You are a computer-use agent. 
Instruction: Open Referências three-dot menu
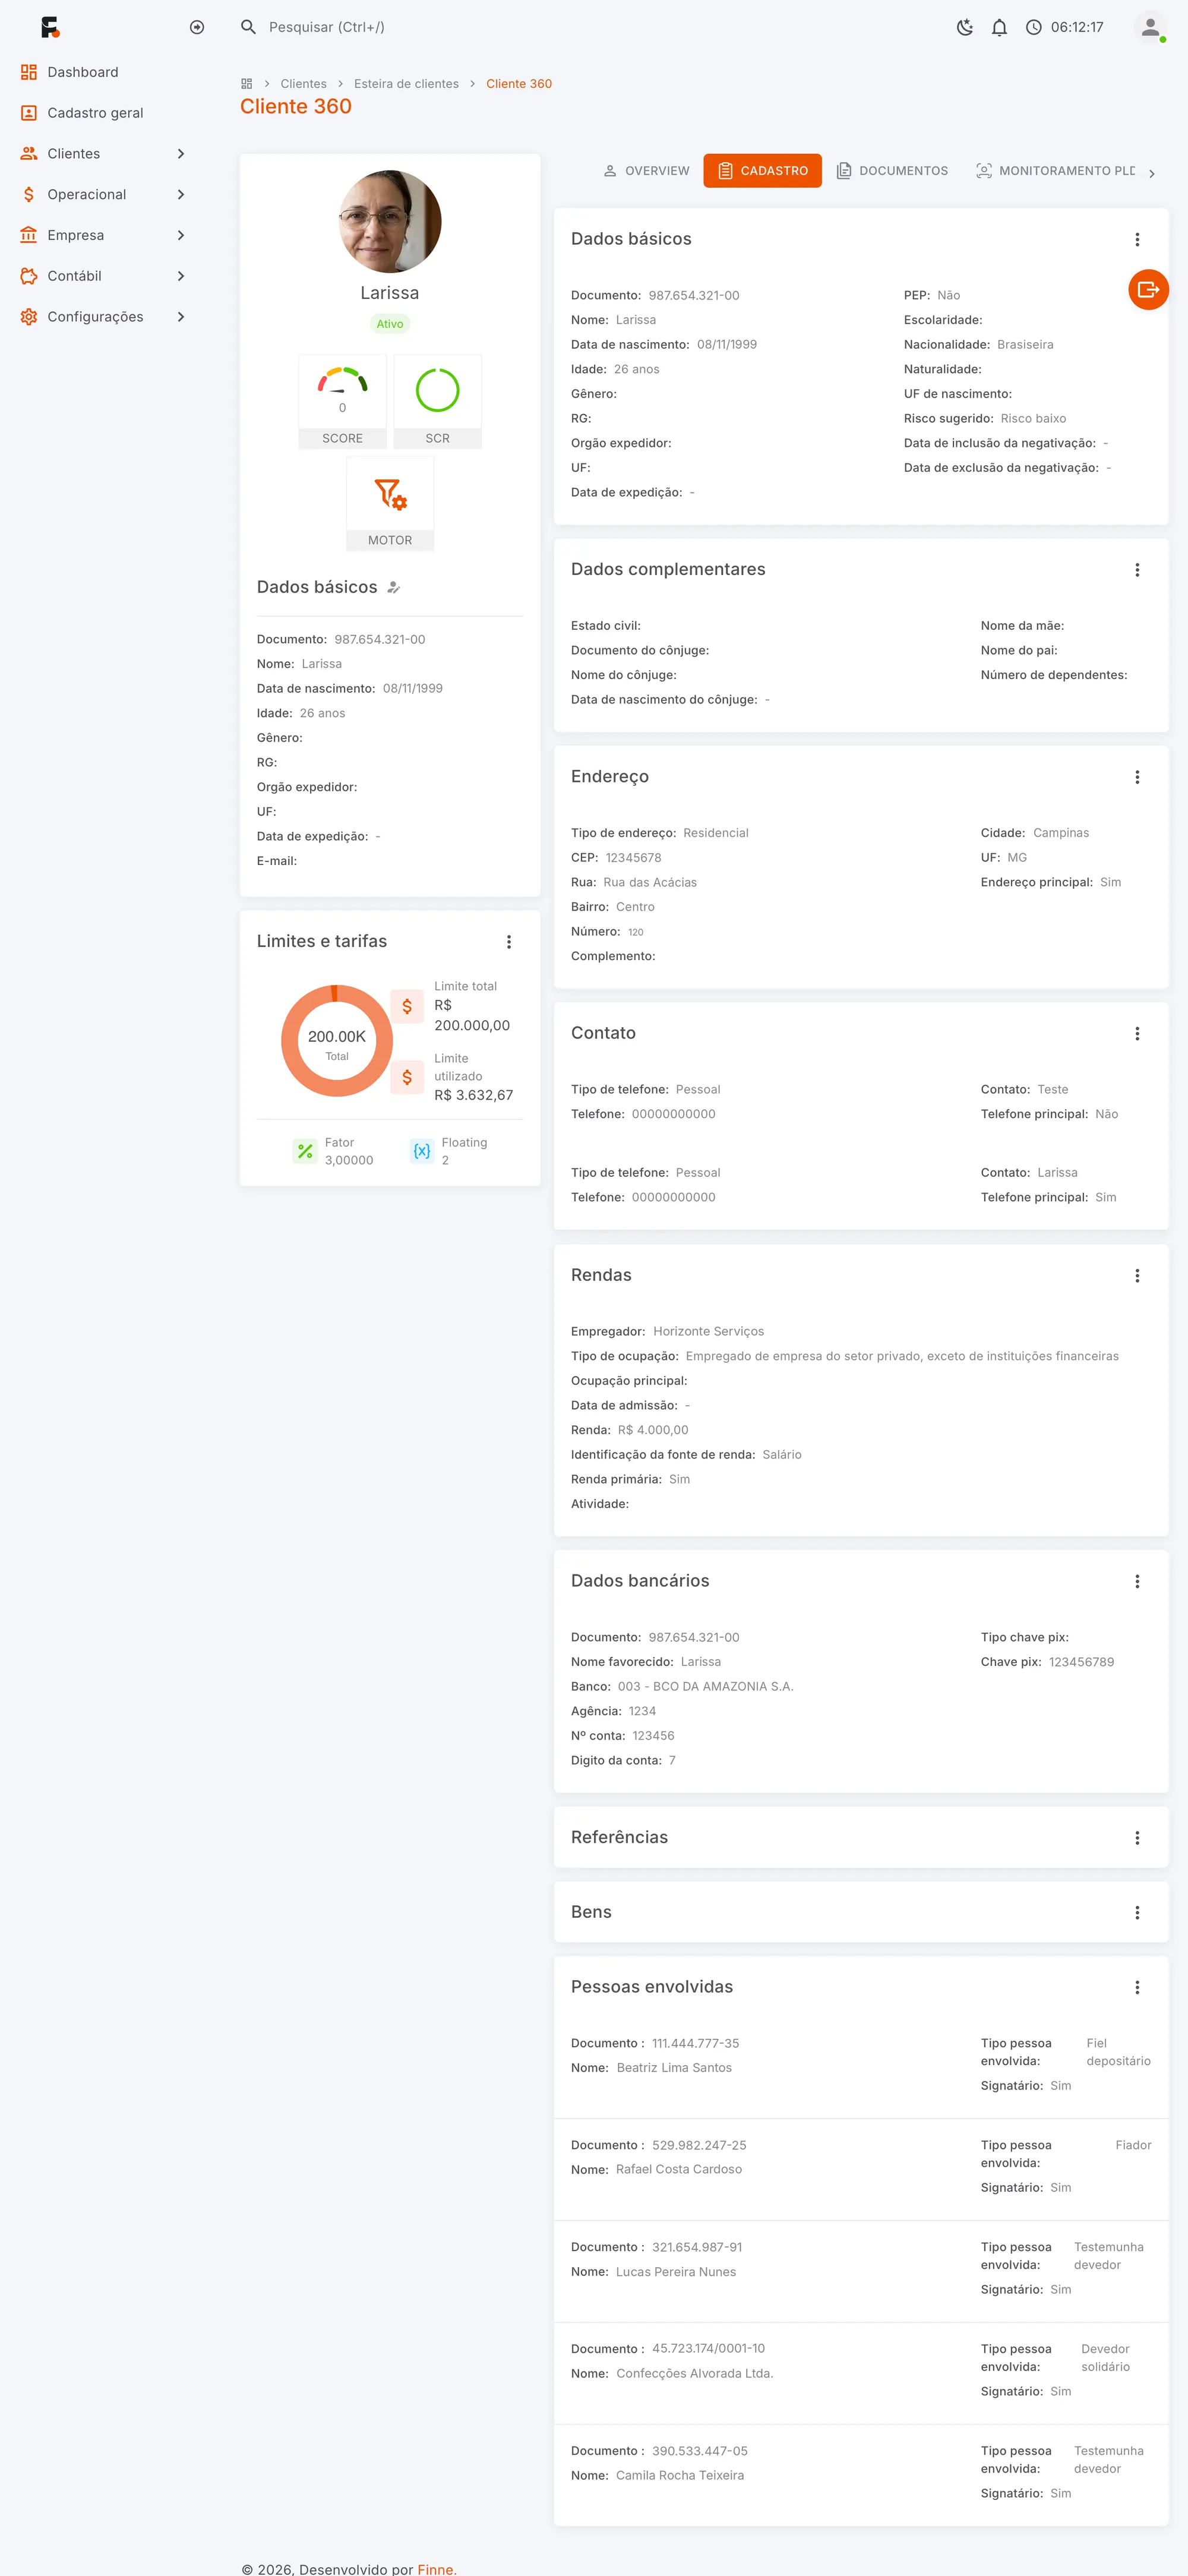tap(1137, 1838)
